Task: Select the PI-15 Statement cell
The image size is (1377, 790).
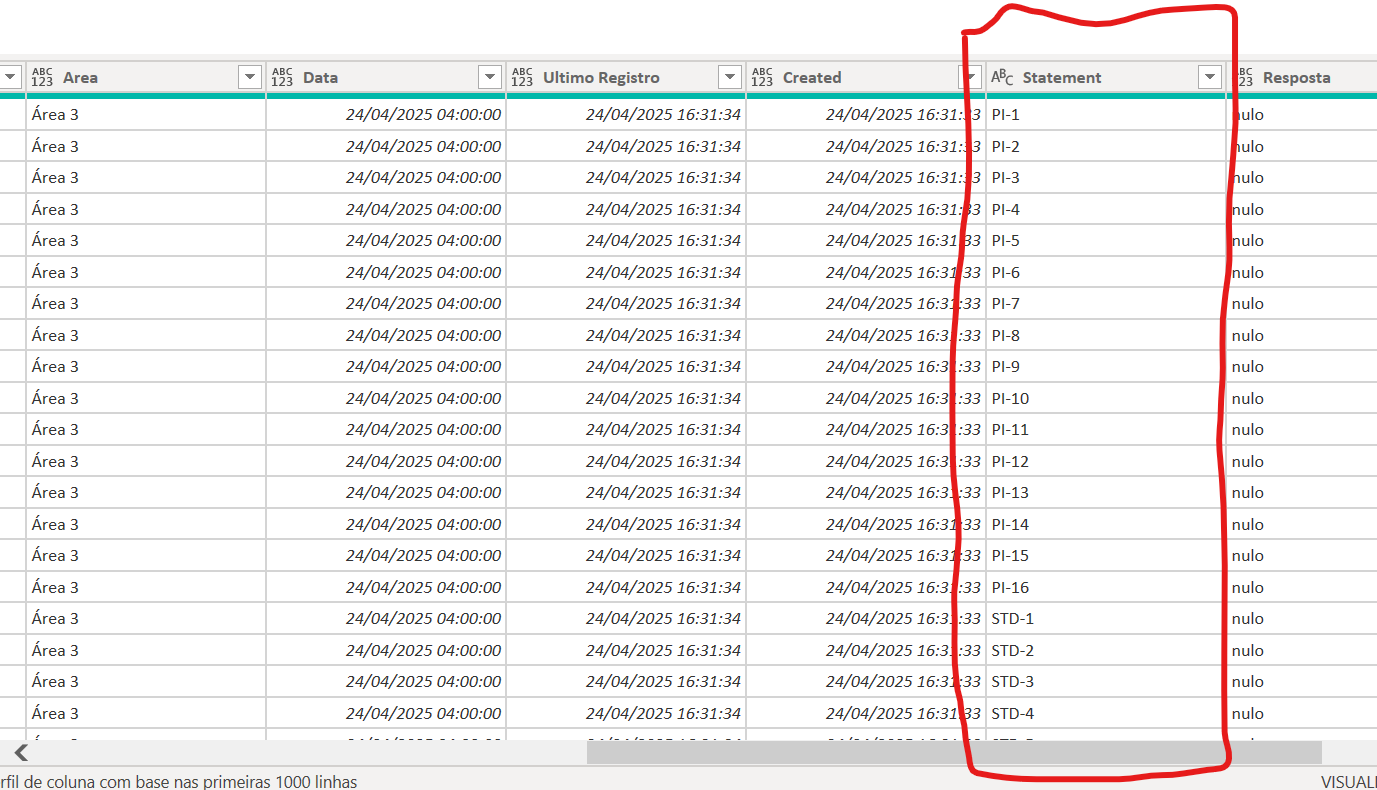Action: tap(1106, 556)
